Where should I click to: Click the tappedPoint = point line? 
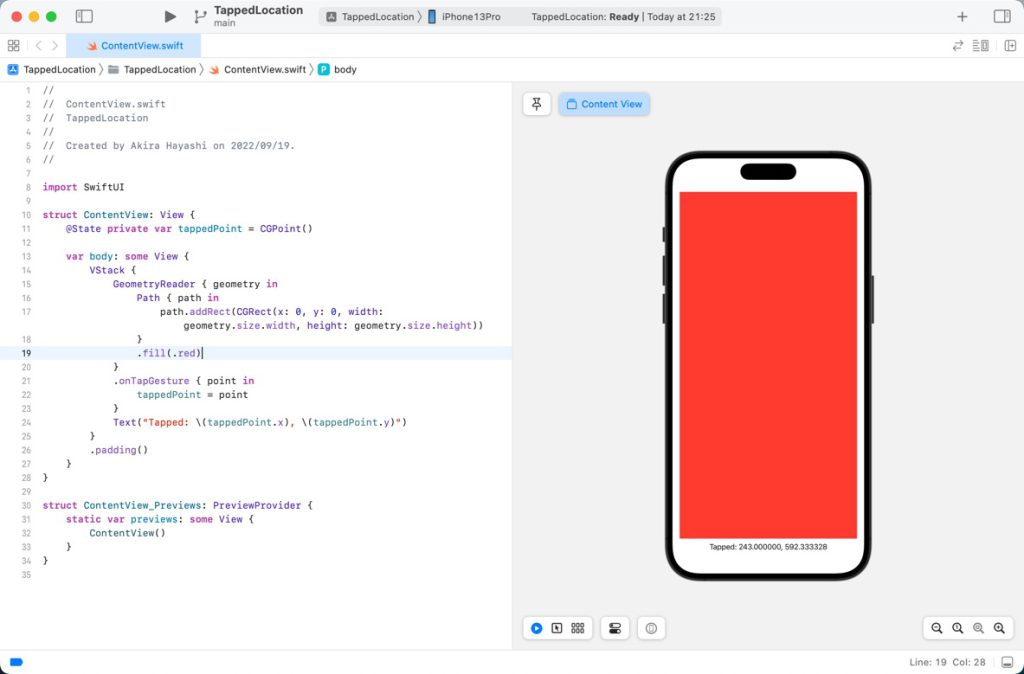pyautogui.click(x=192, y=394)
